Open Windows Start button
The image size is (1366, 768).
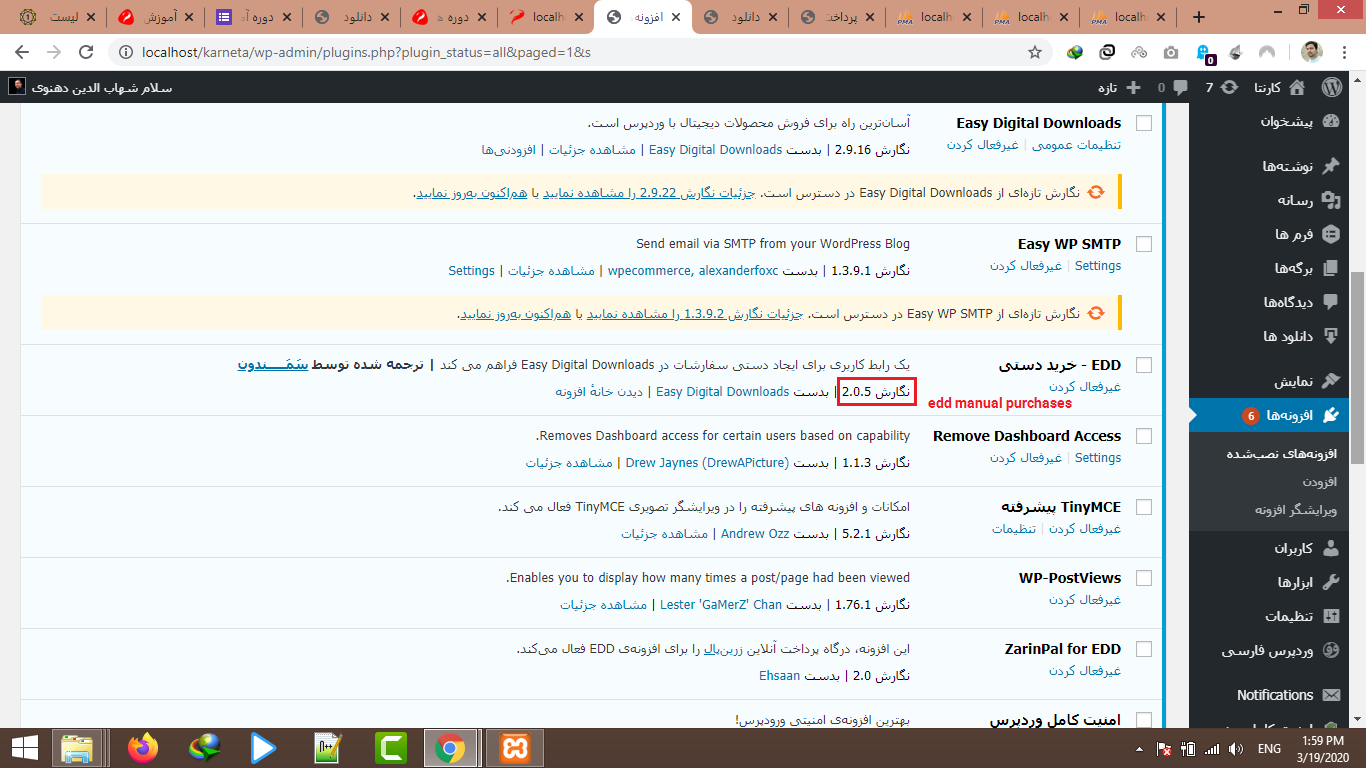[x=24, y=748]
